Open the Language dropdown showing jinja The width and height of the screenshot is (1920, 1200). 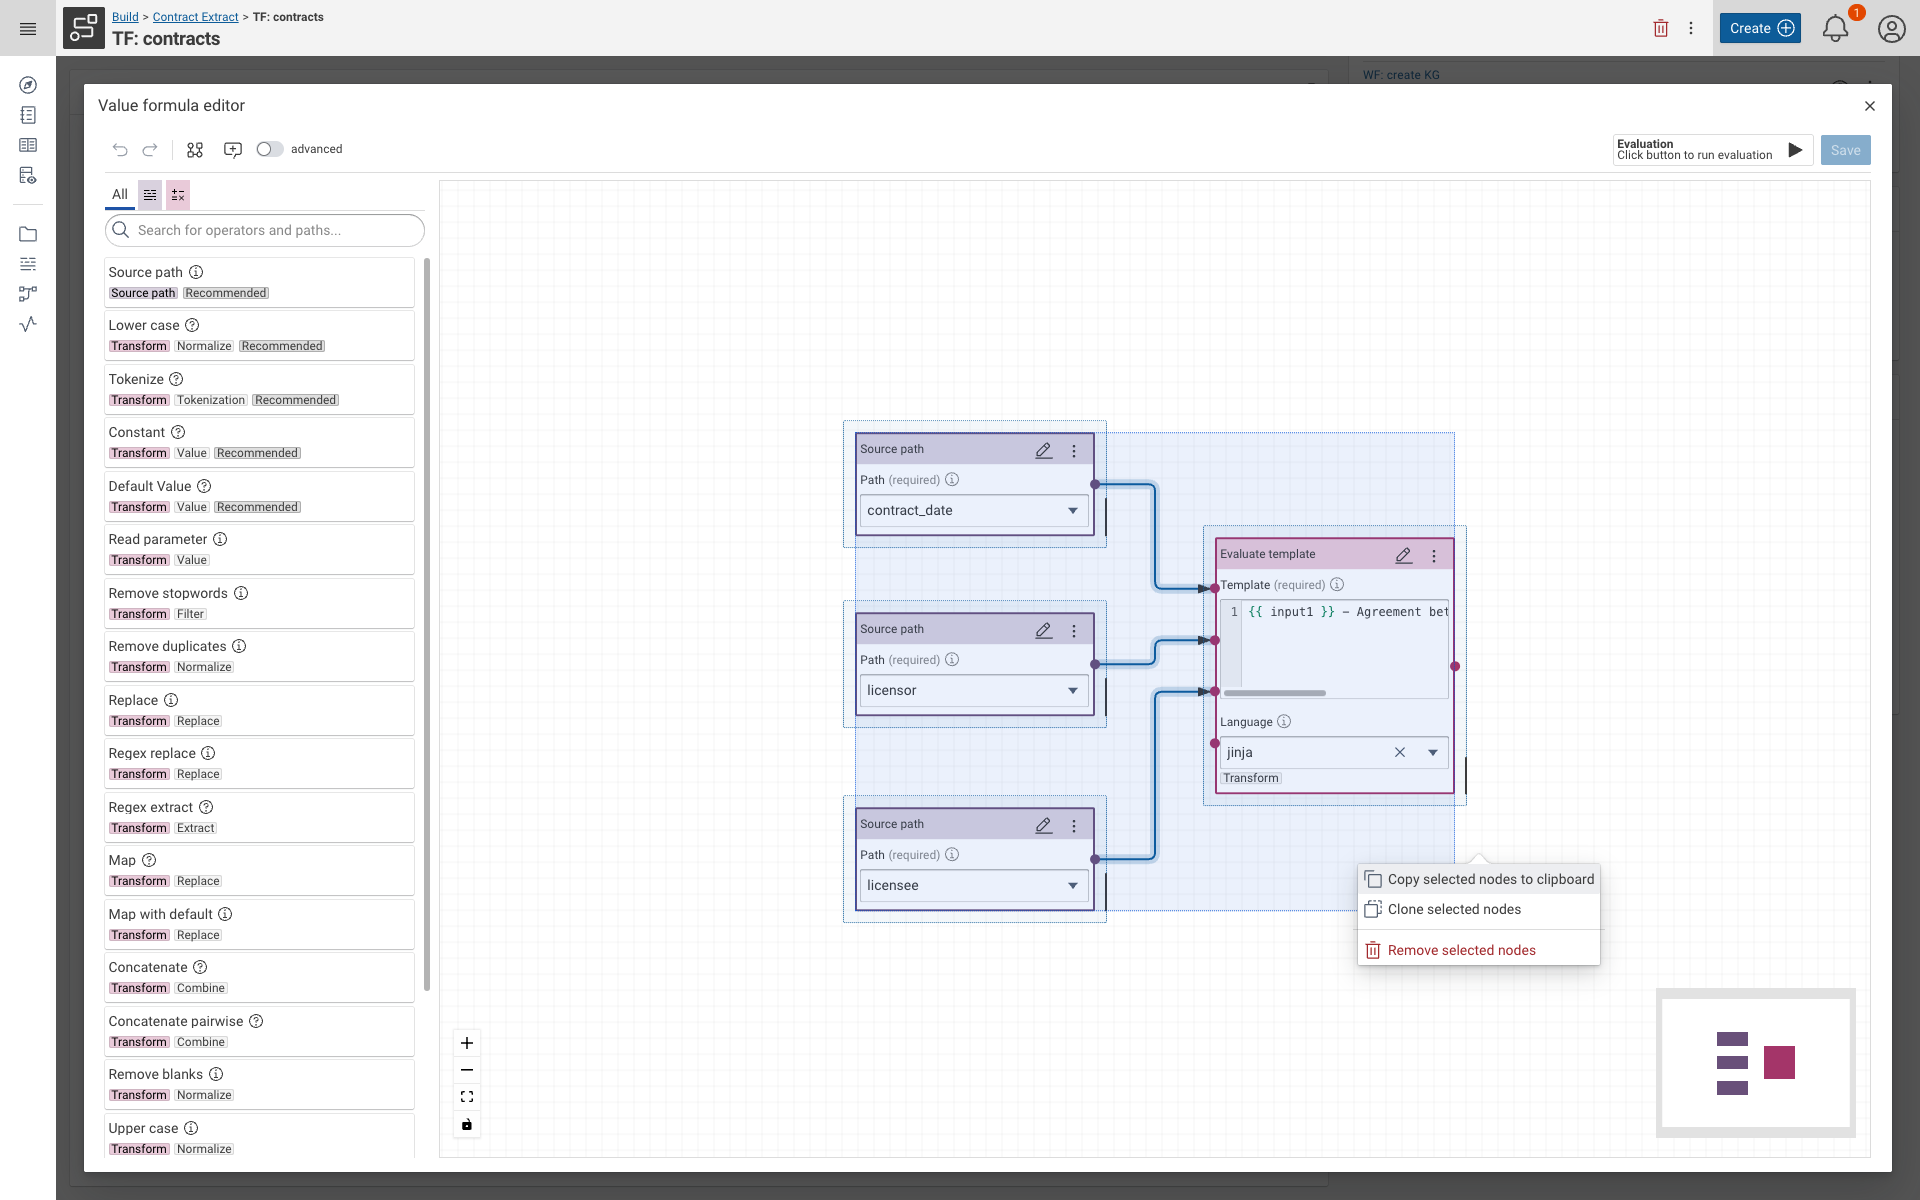coord(1433,752)
